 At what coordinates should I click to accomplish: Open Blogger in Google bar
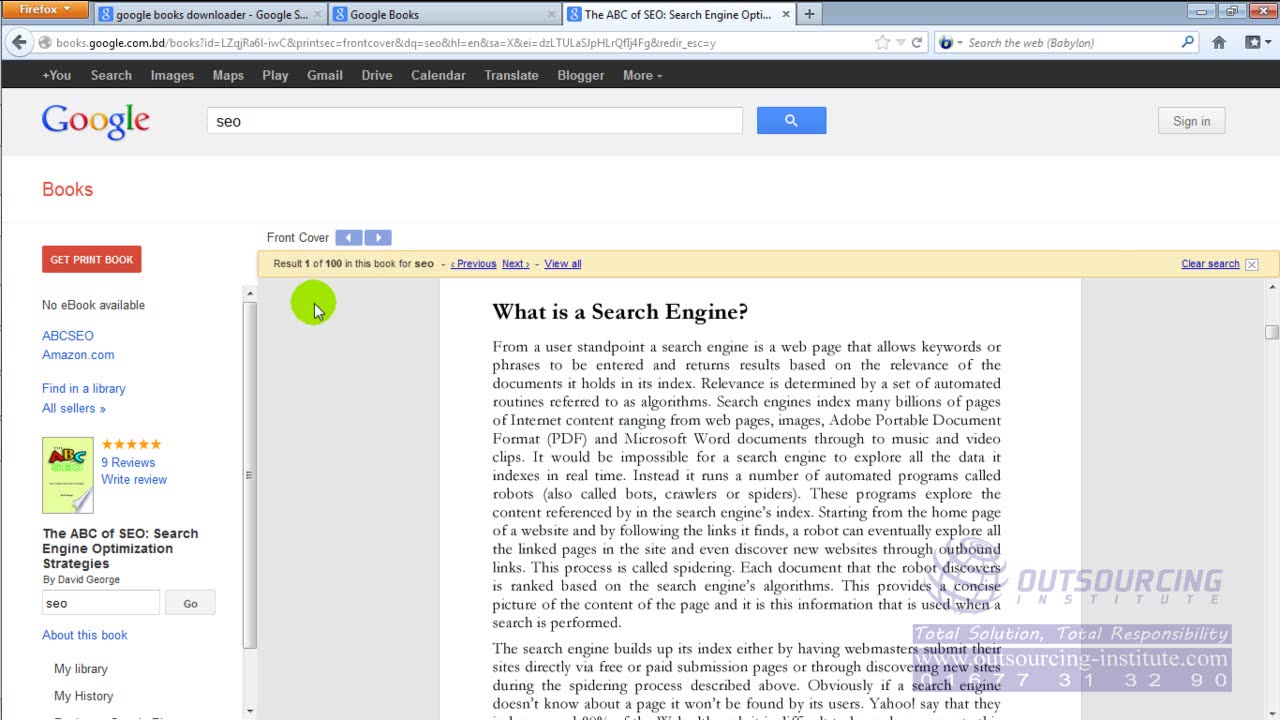coord(581,75)
